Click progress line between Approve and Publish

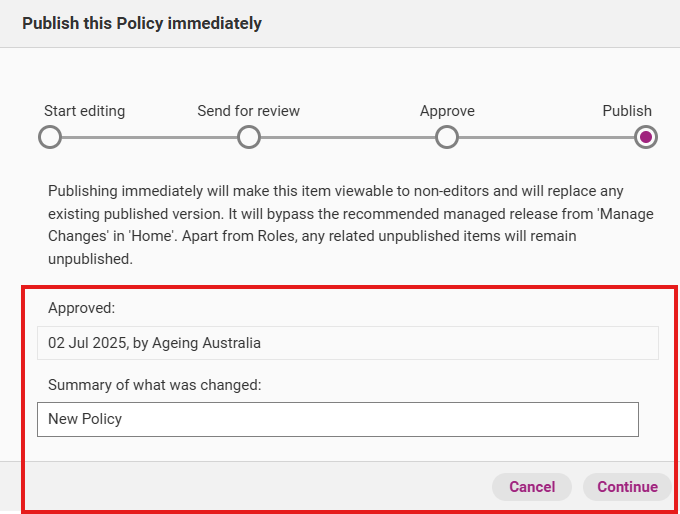(x=546, y=138)
